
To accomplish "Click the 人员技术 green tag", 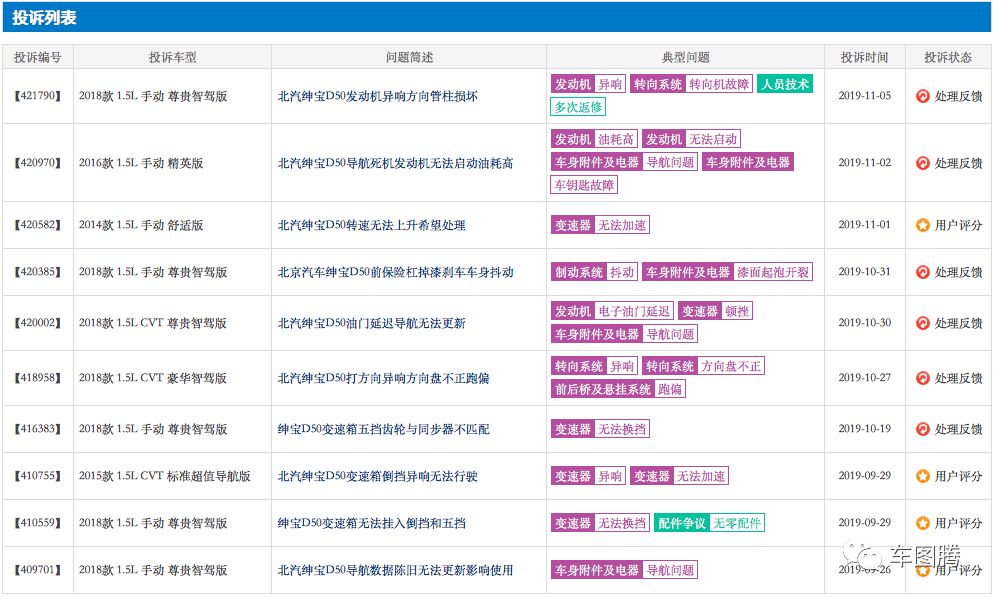I will [785, 84].
